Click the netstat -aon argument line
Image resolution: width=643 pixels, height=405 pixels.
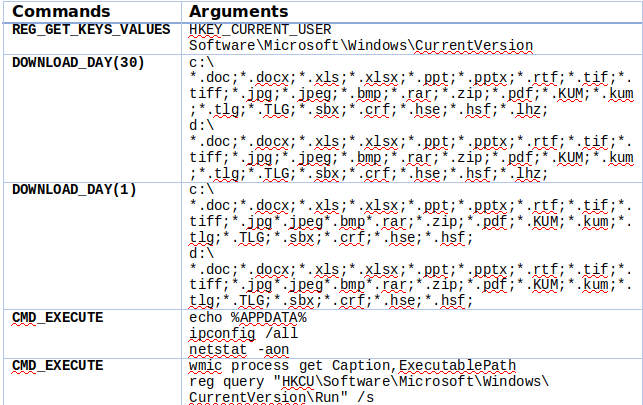239,349
